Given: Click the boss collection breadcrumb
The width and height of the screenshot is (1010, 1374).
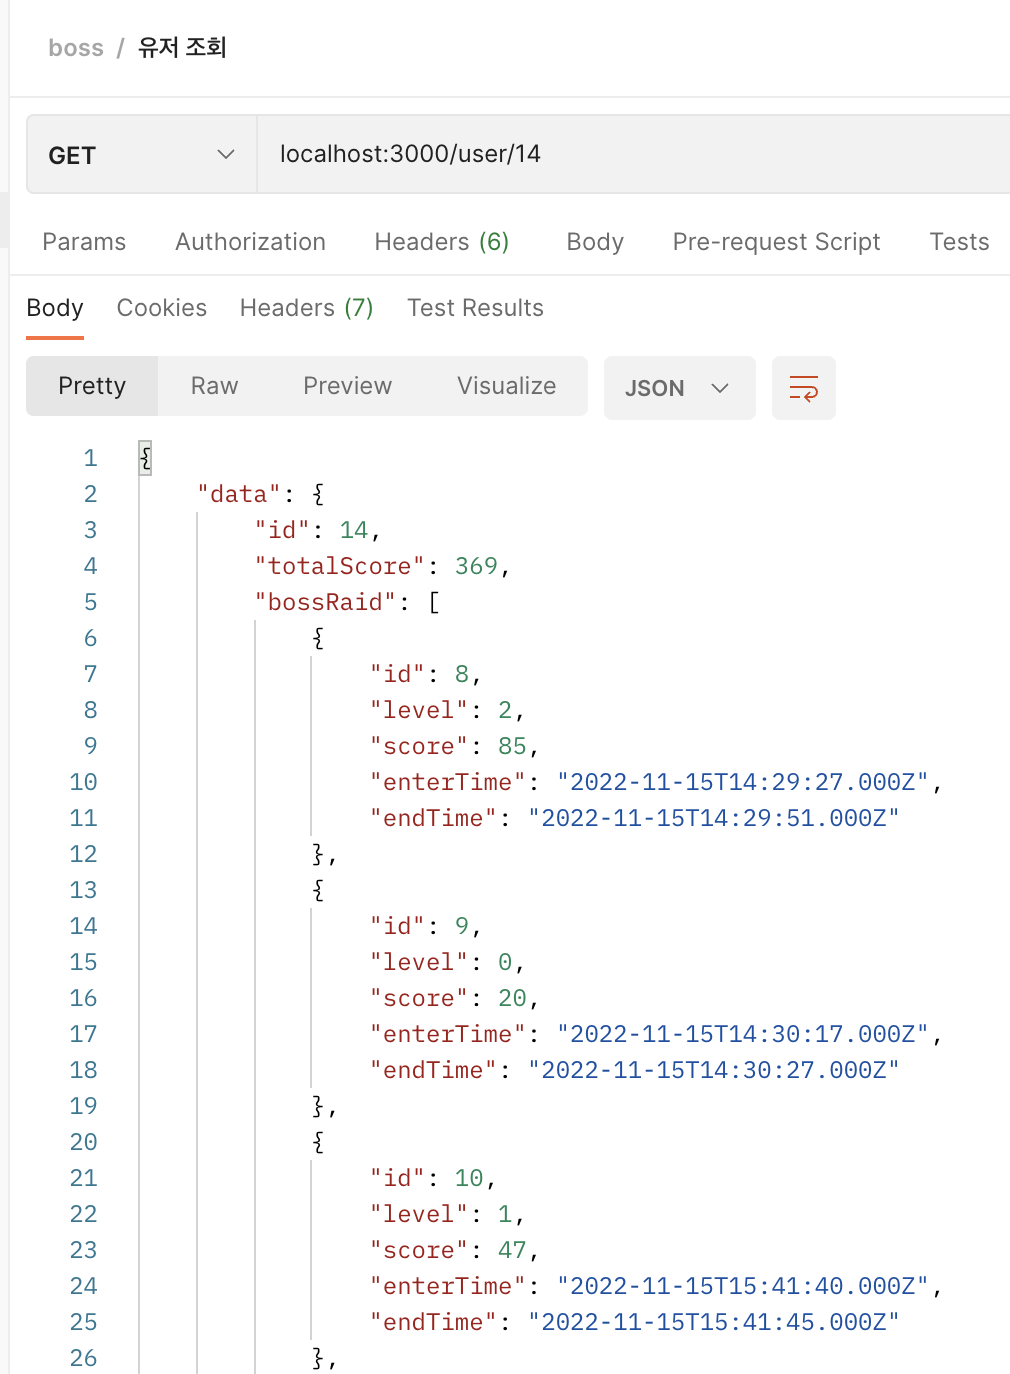Looking at the screenshot, I should point(76,47).
